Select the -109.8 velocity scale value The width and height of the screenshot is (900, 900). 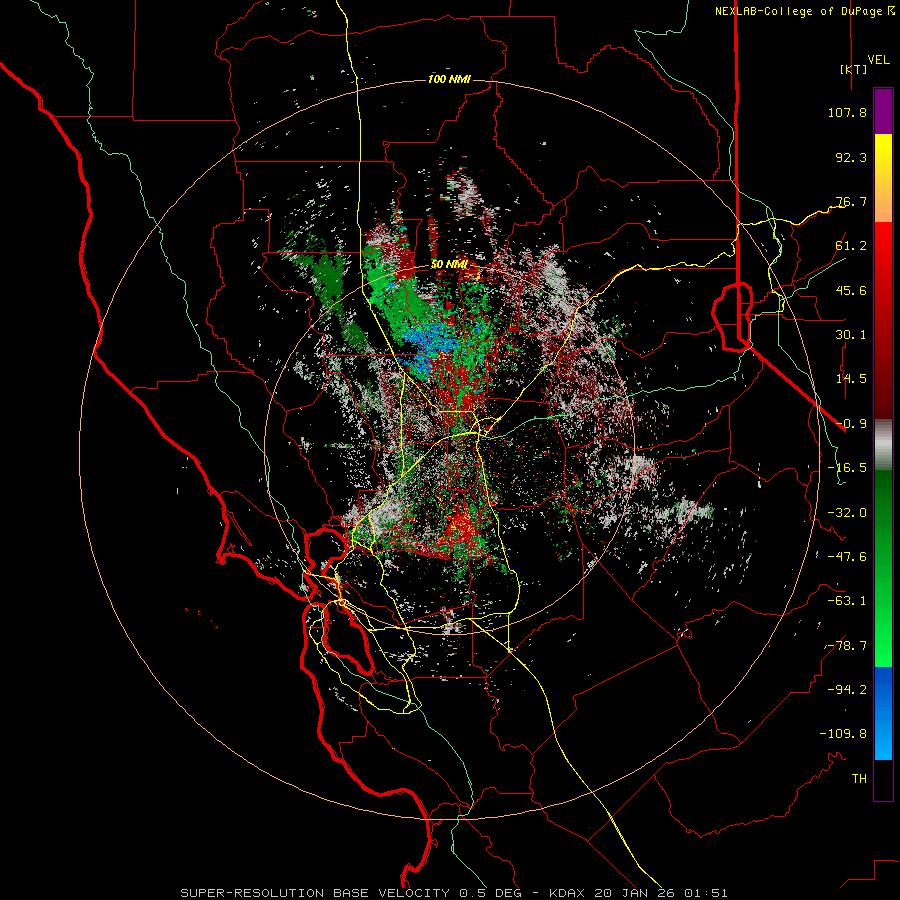tap(843, 734)
